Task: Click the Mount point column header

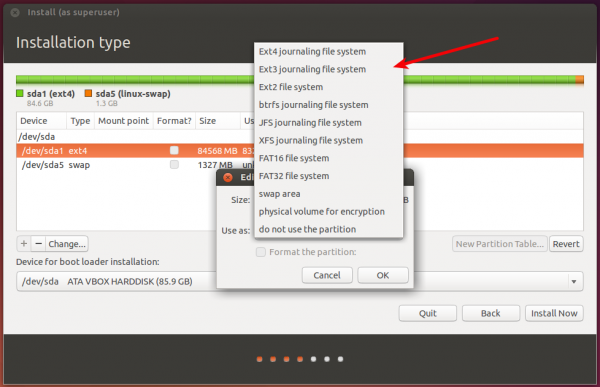Action: [123, 121]
